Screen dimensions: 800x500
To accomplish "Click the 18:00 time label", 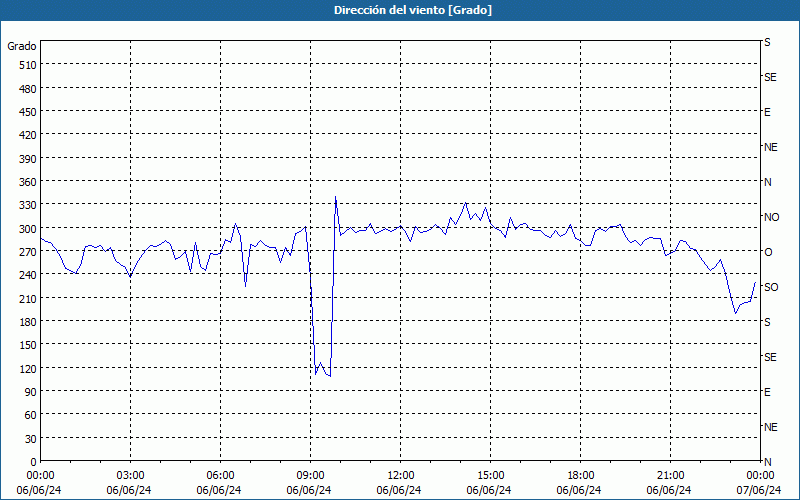I will (581, 476).
